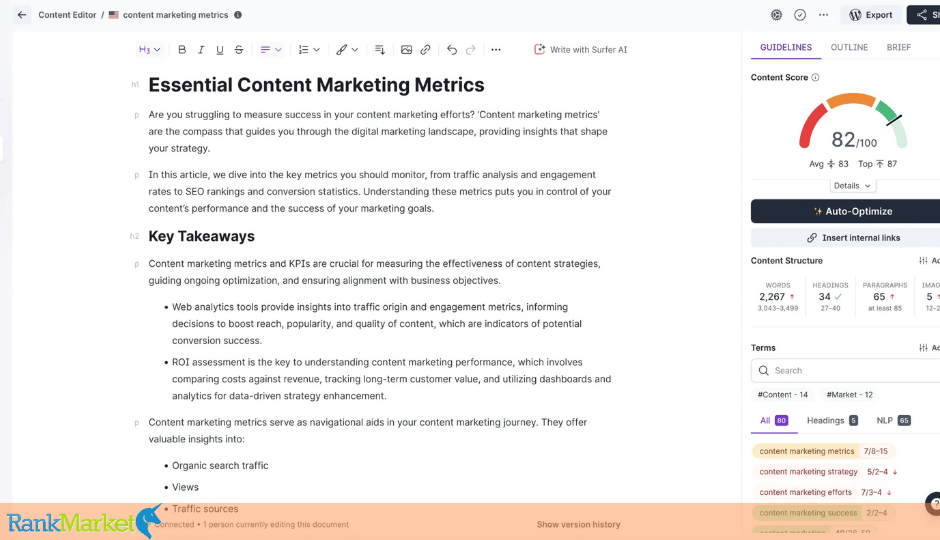
Task: Apply italic formatting
Action: [x=201, y=50]
